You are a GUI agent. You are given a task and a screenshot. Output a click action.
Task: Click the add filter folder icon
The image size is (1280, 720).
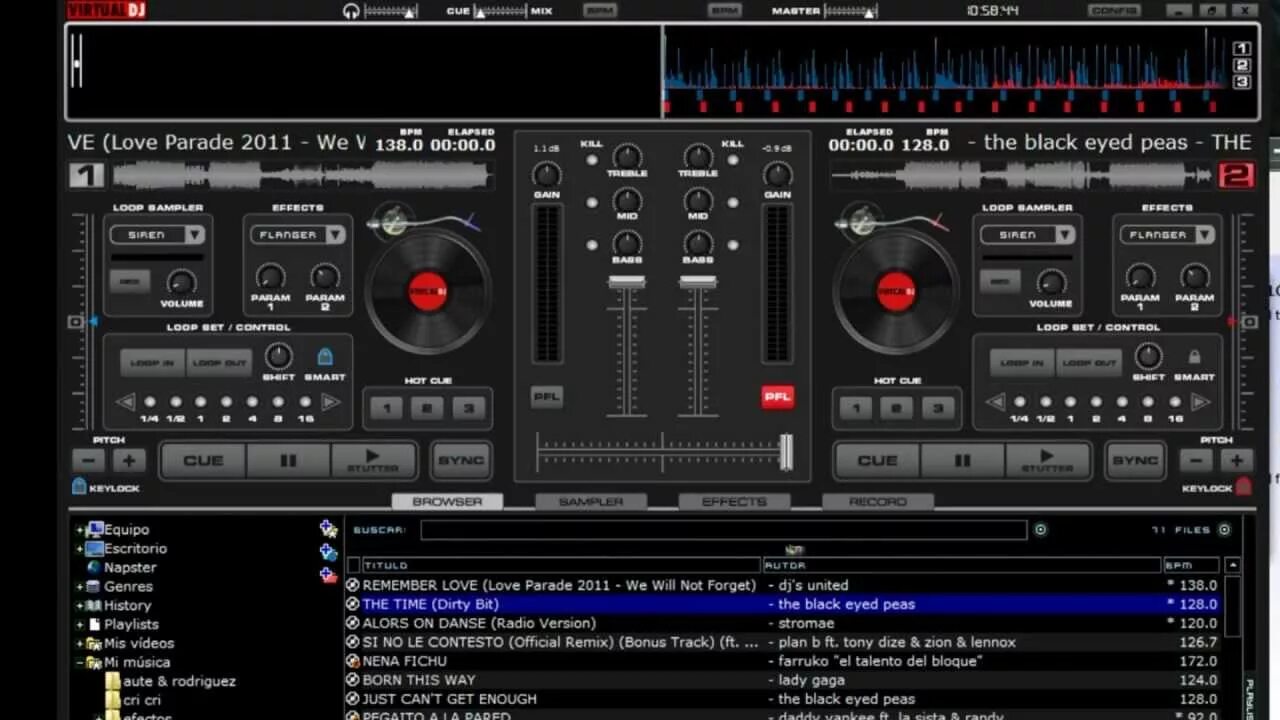point(328,575)
